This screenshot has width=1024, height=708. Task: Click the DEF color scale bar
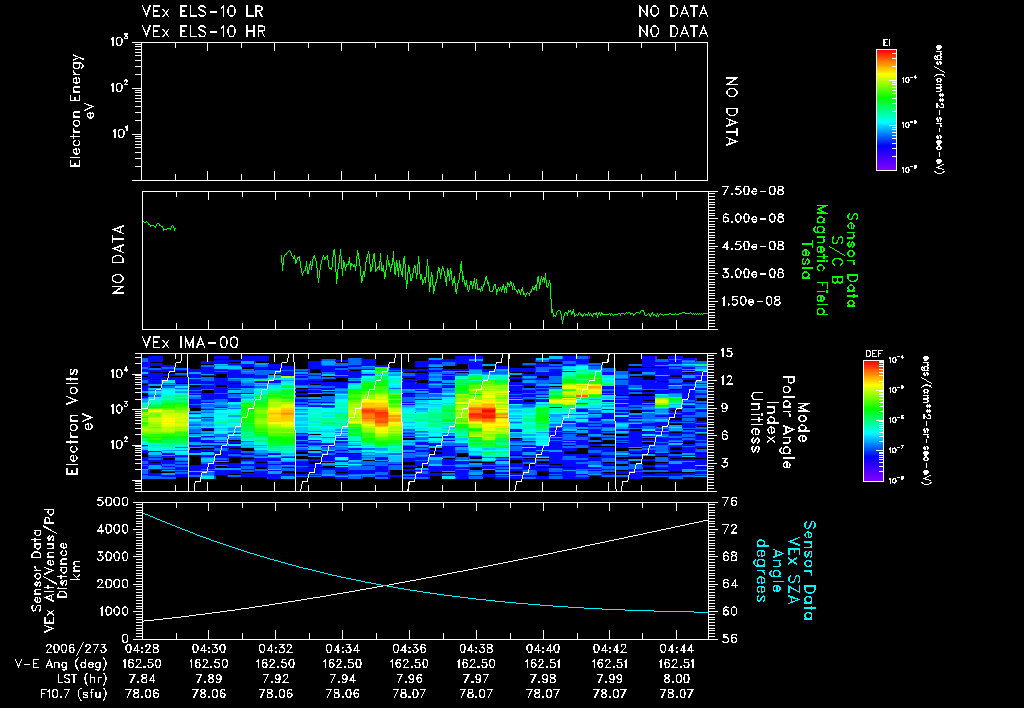pyautogui.click(x=873, y=421)
